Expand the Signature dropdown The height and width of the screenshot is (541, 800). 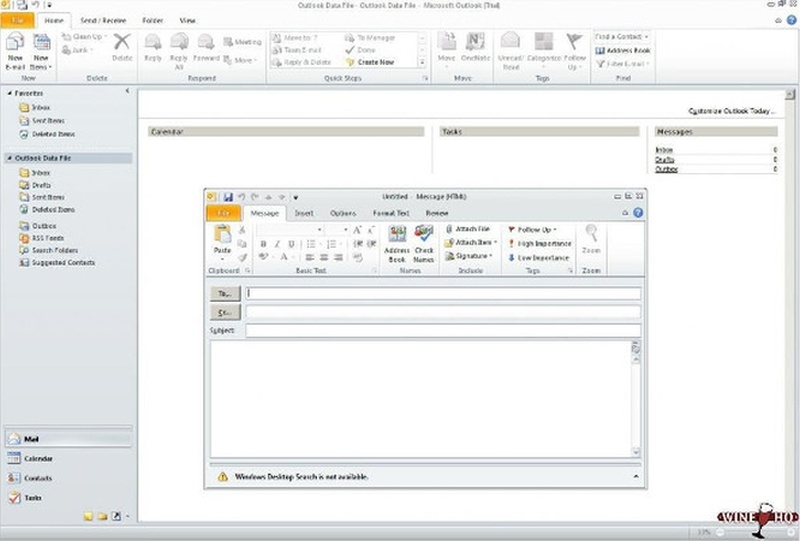click(468, 256)
